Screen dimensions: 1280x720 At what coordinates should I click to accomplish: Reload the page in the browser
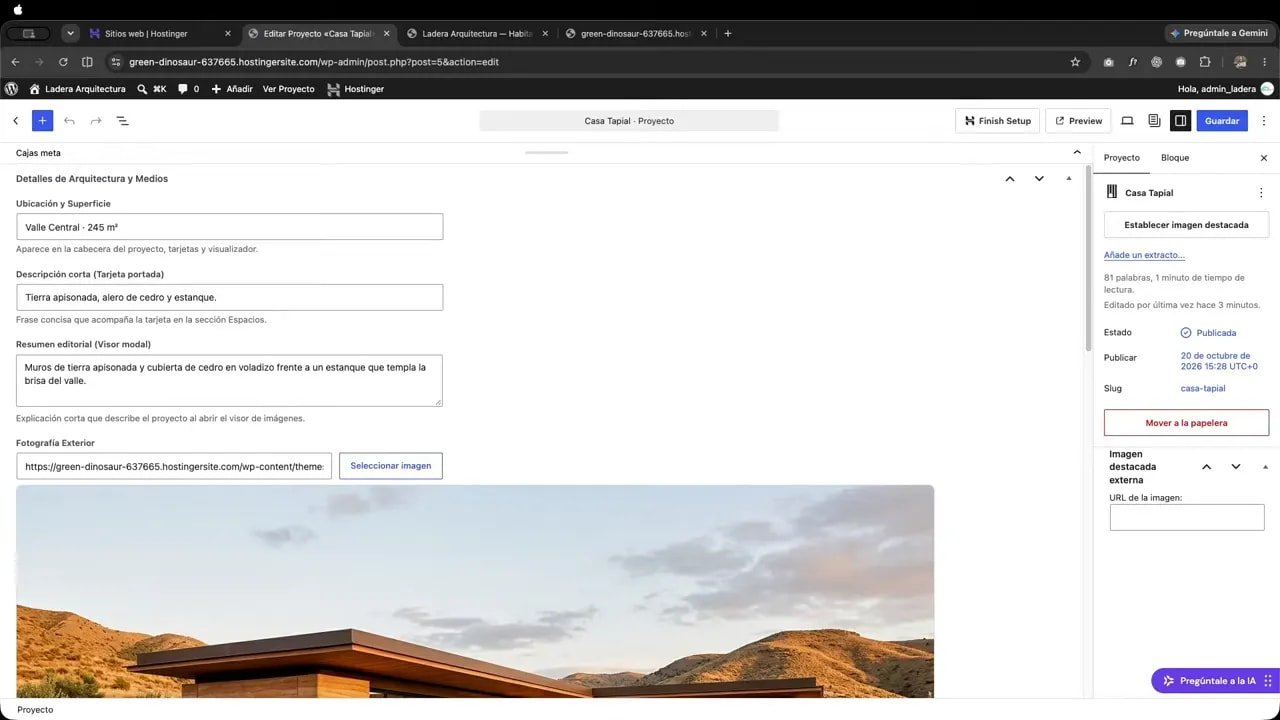click(63, 62)
